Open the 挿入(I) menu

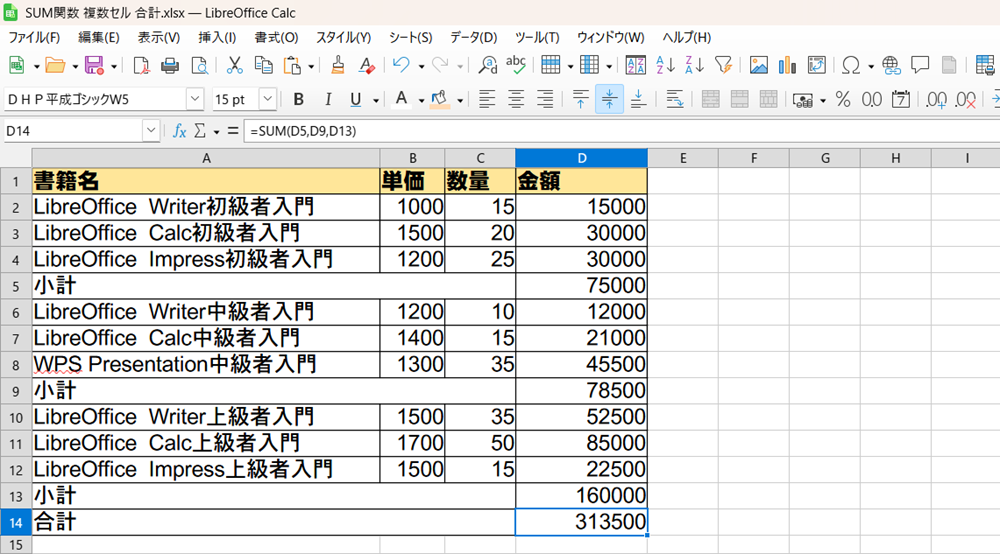coord(217,38)
